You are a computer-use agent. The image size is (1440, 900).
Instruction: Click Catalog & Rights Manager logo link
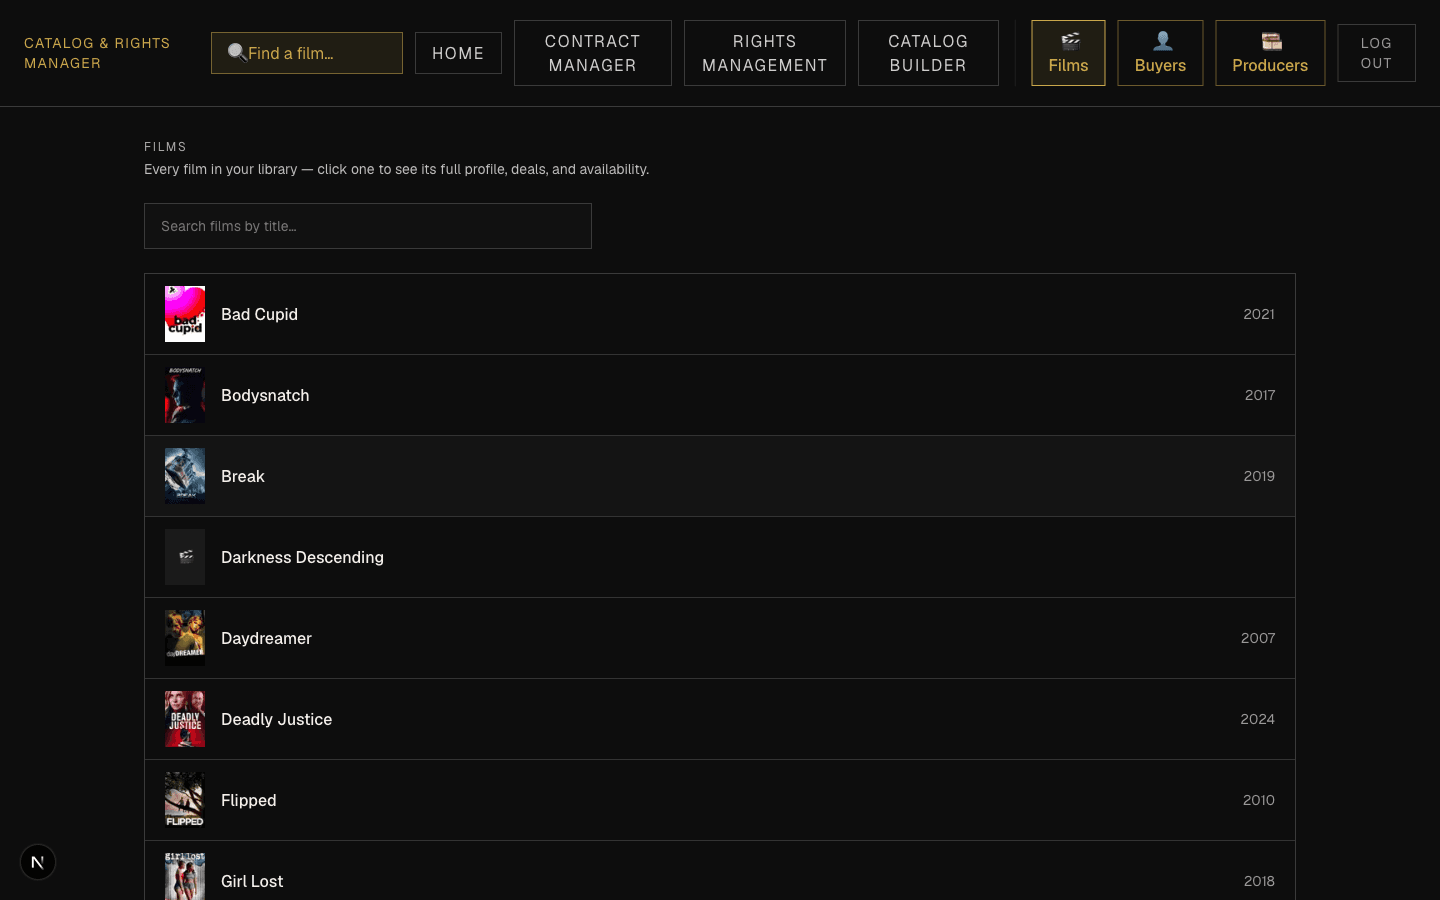(97, 53)
